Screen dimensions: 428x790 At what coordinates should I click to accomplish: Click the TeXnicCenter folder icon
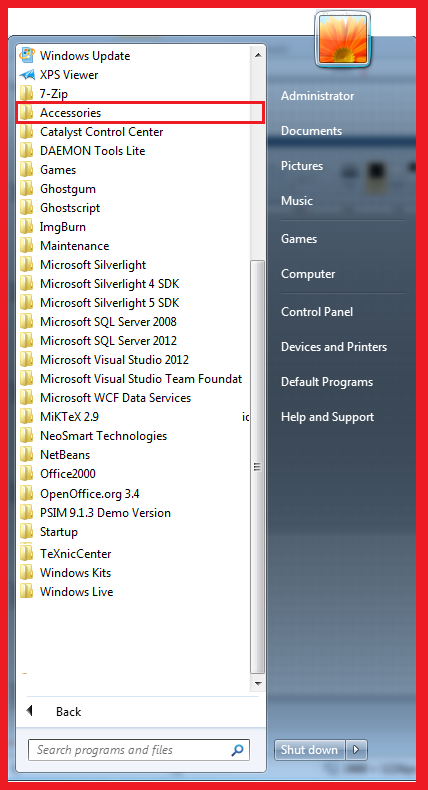(26, 553)
